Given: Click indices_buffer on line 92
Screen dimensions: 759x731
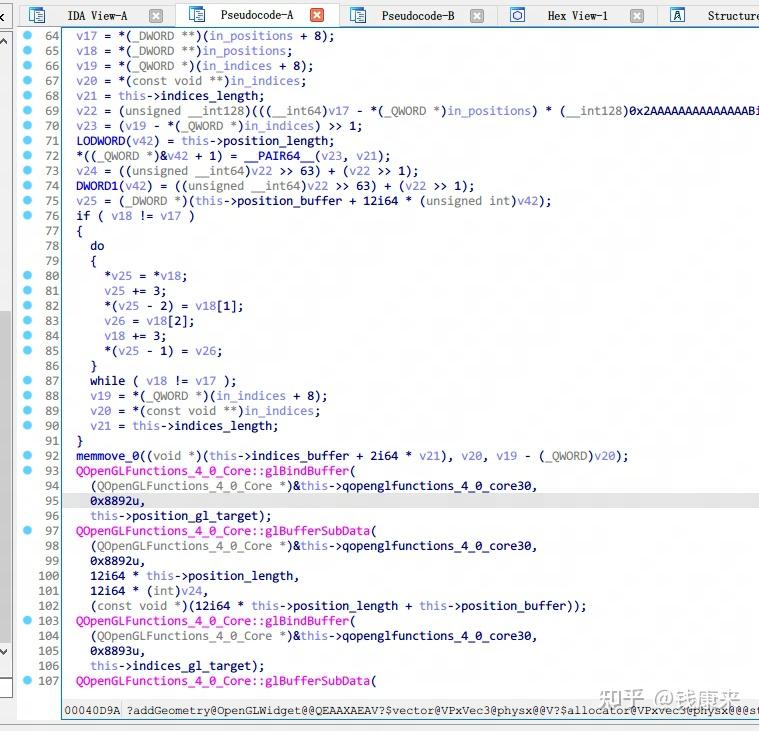Looking at the screenshot, I should pos(300,456).
